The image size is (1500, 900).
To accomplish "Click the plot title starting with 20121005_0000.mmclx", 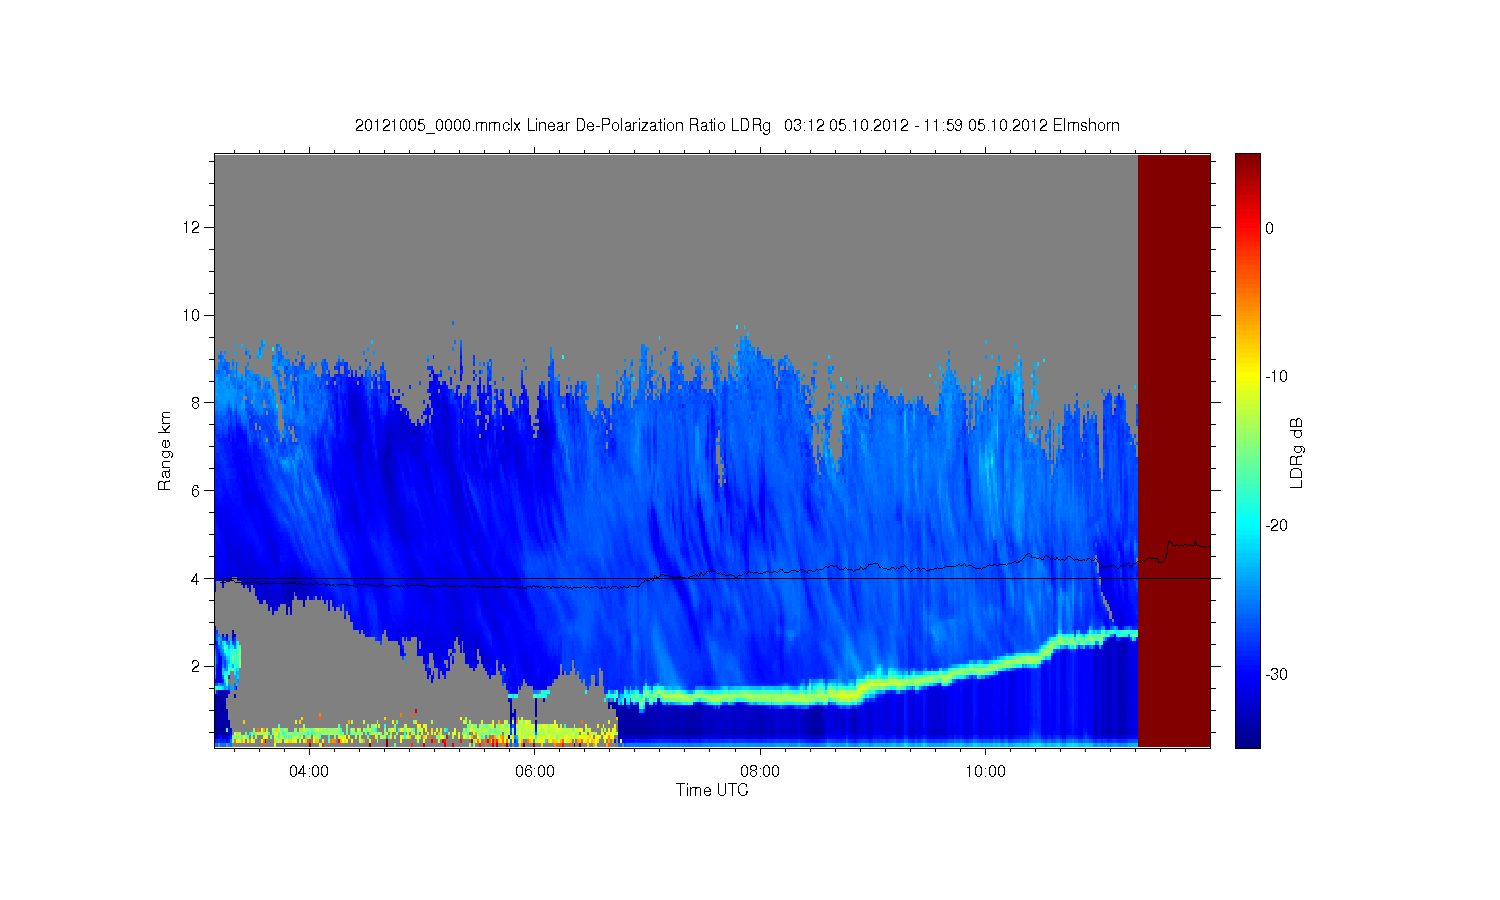I will coord(737,126).
